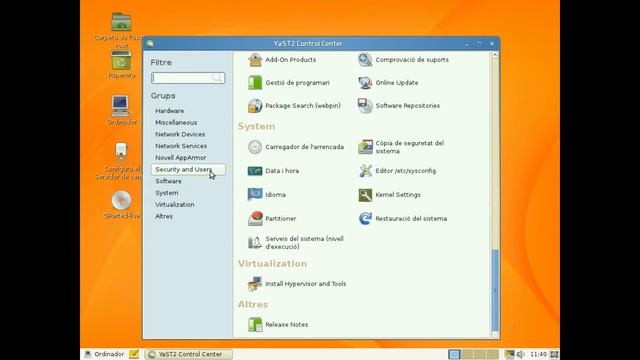Click the rightmost icon in the bottom panel
The image size is (640, 360).
[554, 354]
